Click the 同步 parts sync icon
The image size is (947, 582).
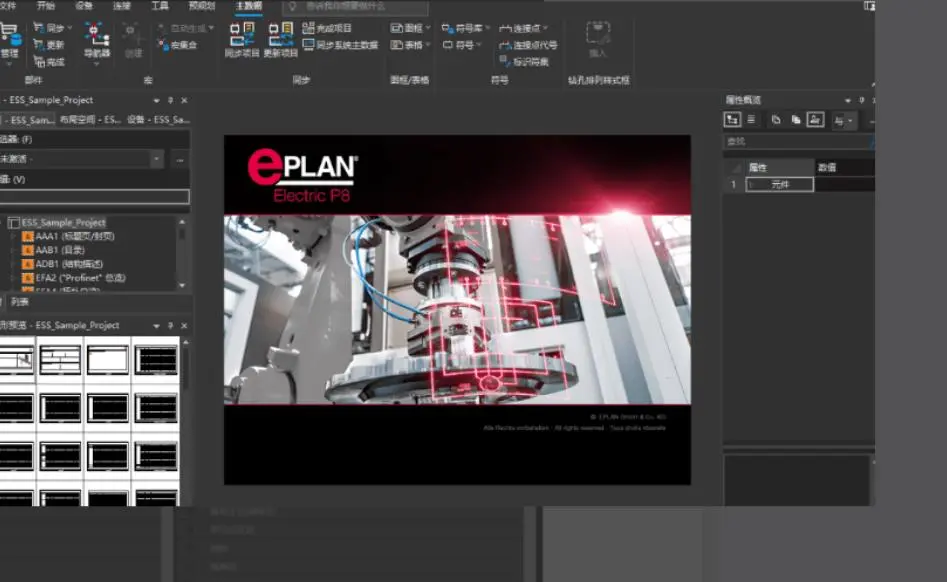click(x=39, y=28)
